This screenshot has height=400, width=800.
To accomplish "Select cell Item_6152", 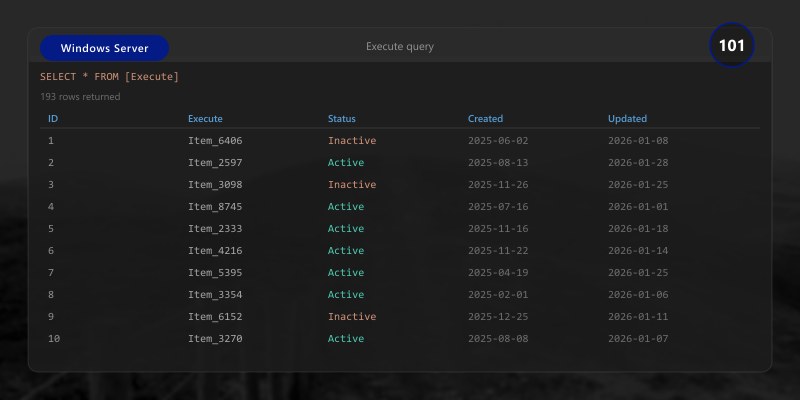I will (215, 316).
